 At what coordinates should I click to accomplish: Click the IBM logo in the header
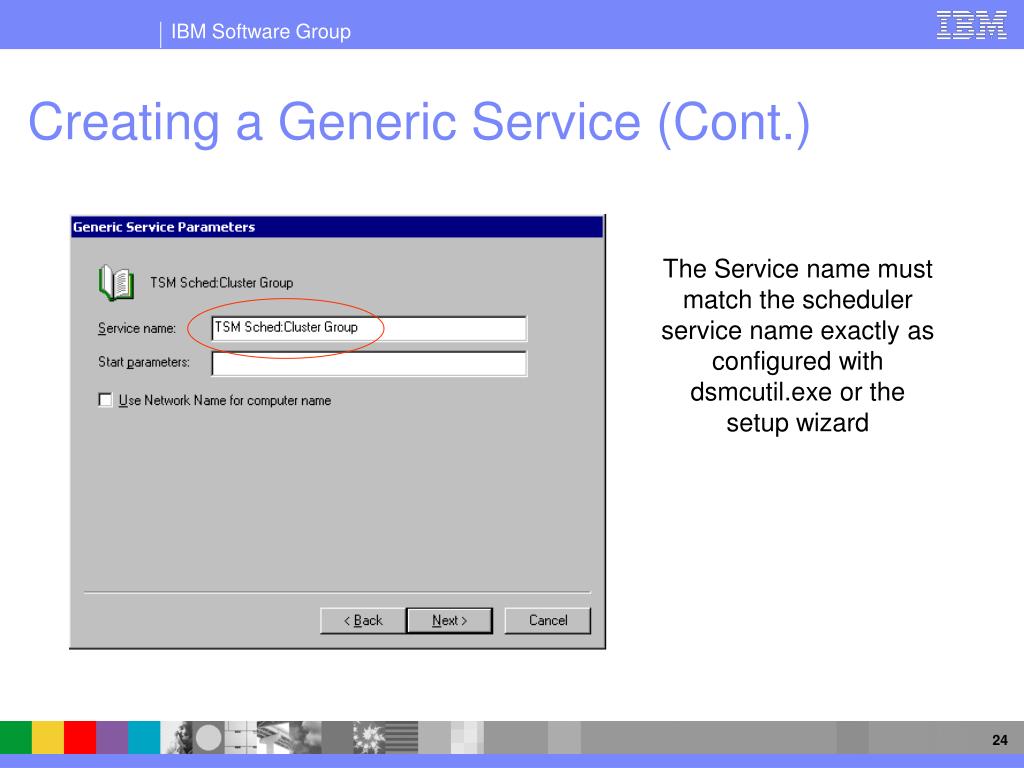[971, 25]
